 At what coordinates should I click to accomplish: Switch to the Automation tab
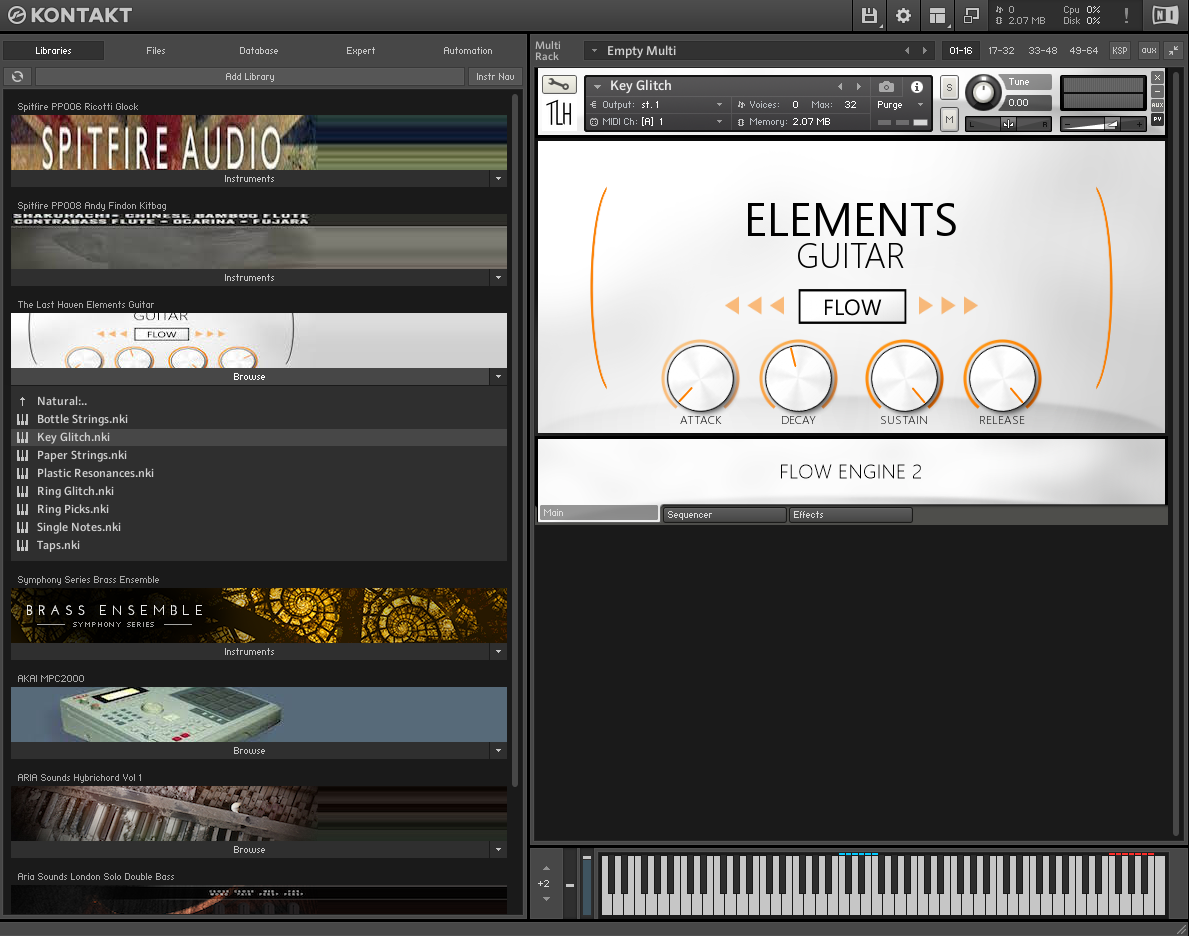(x=467, y=51)
